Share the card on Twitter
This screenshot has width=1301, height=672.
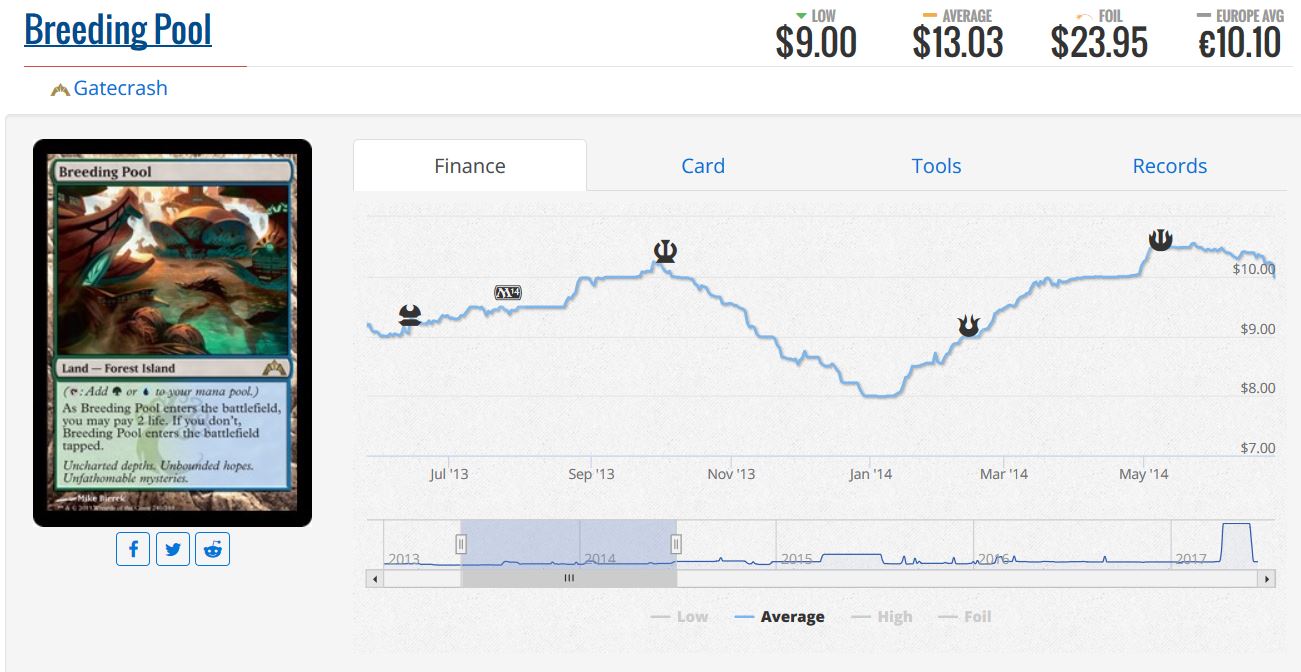click(173, 549)
